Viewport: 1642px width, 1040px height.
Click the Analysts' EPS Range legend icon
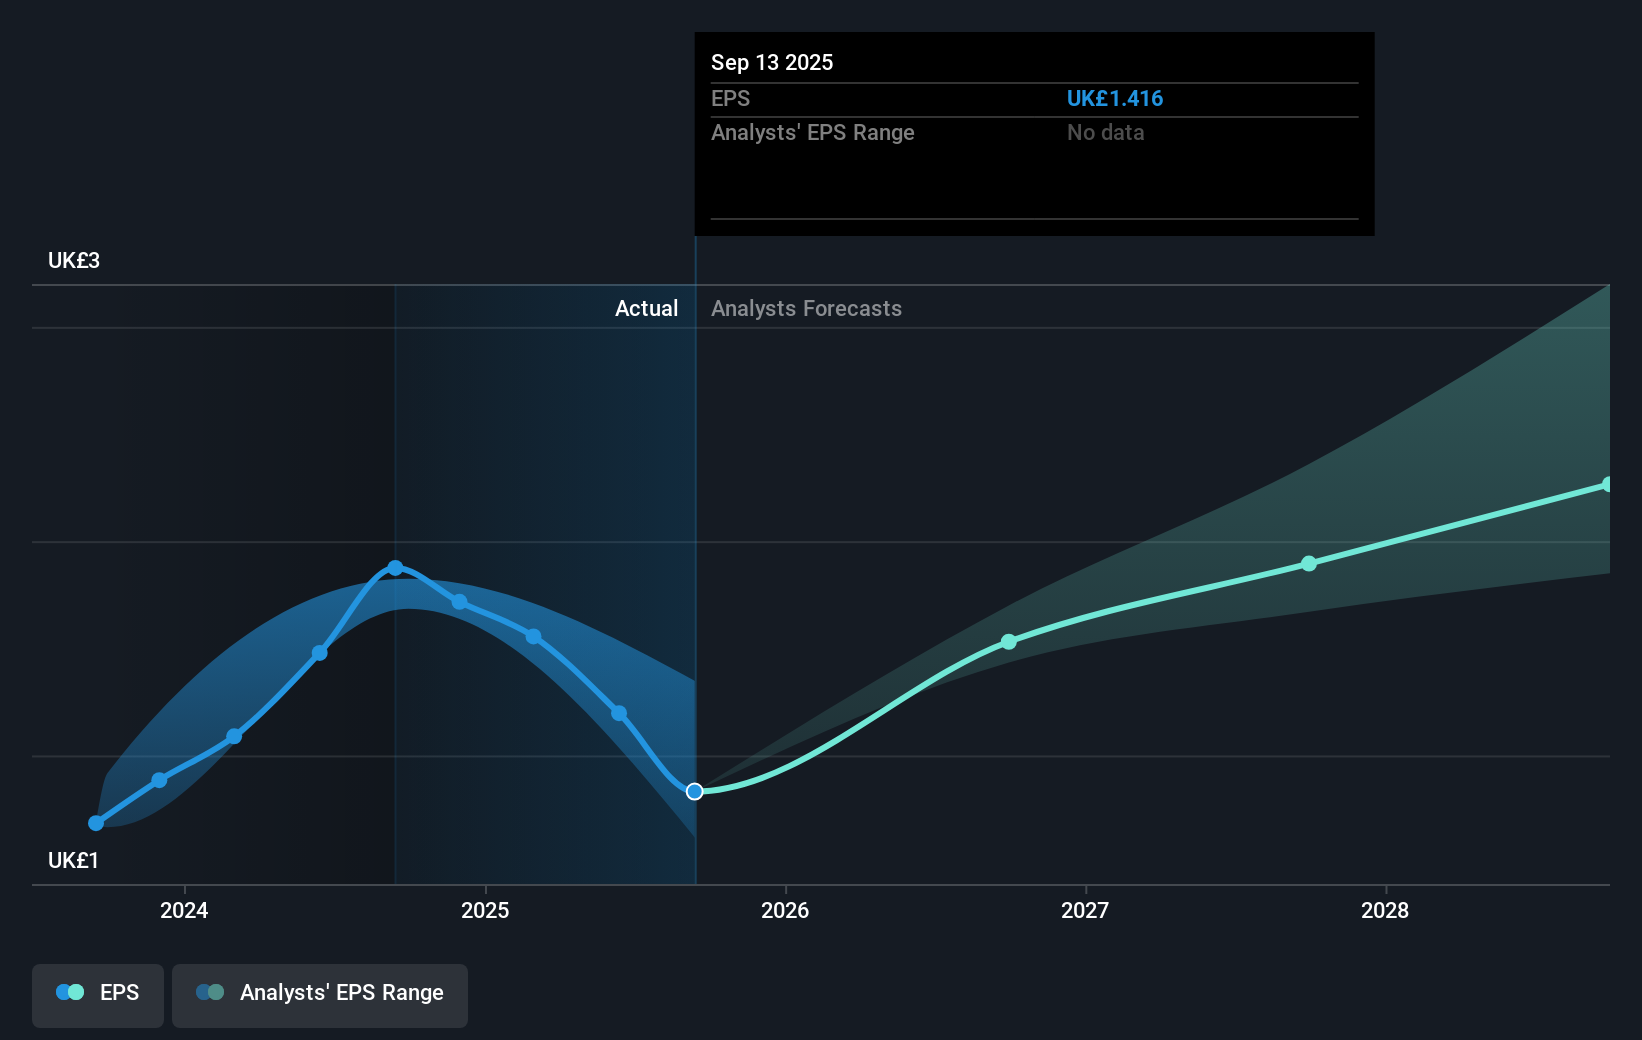pos(209,992)
